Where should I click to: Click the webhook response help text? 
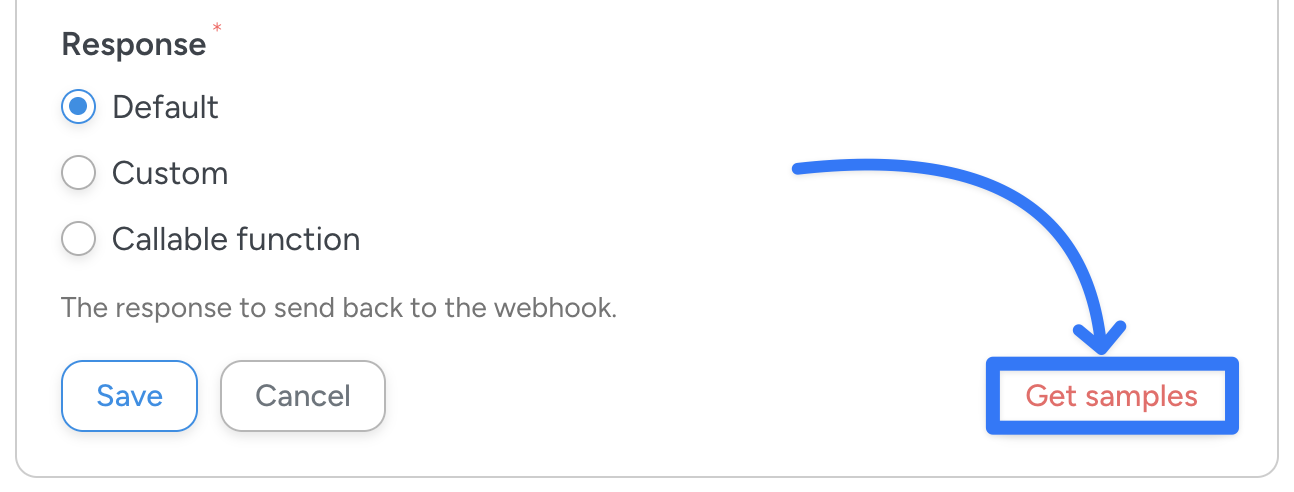[338, 306]
